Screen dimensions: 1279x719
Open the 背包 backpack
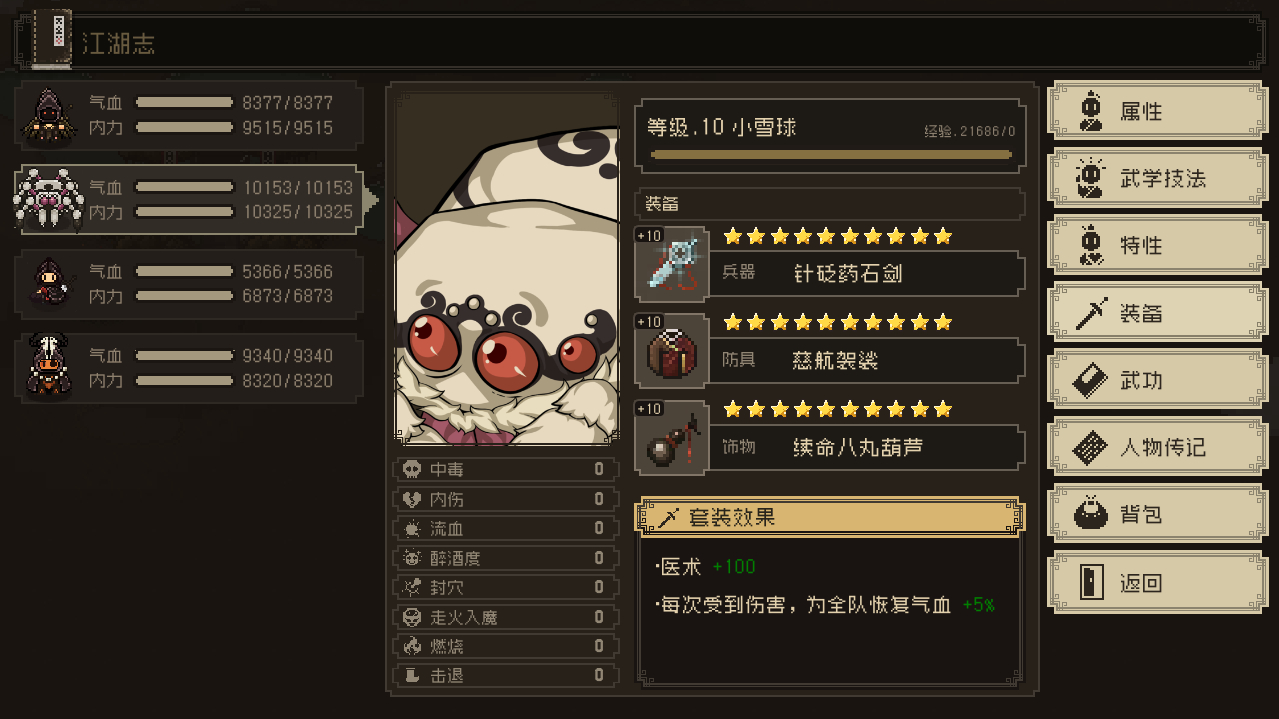(1156, 514)
